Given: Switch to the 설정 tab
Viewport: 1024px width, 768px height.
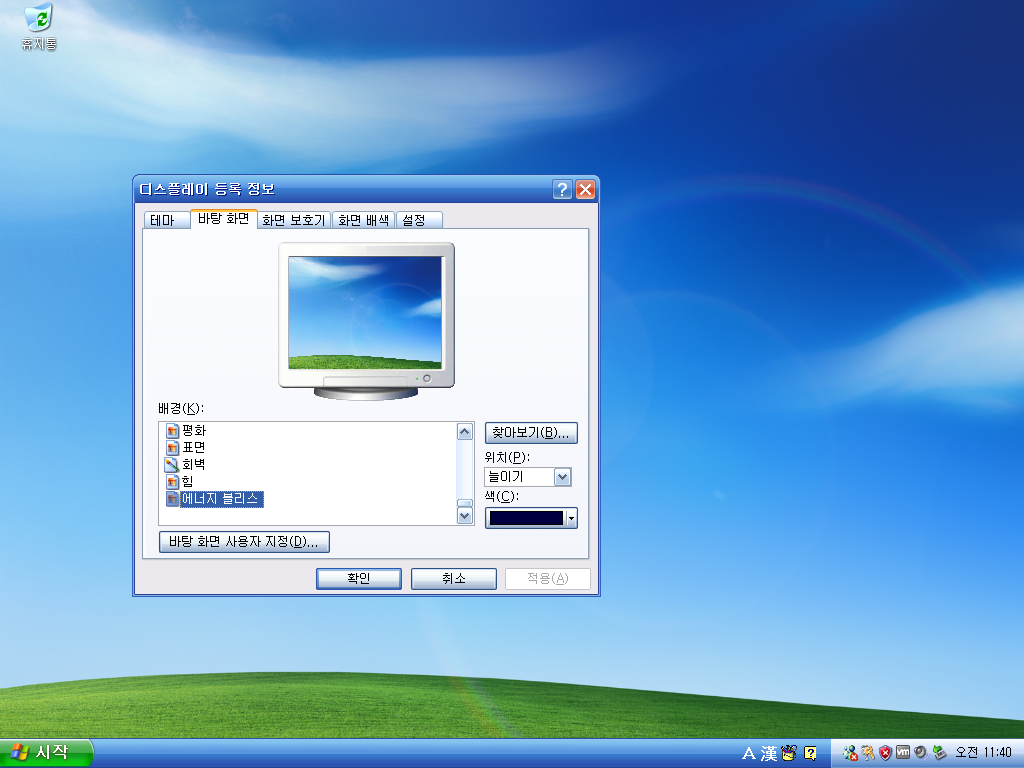Looking at the screenshot, I should coord(419,220).
